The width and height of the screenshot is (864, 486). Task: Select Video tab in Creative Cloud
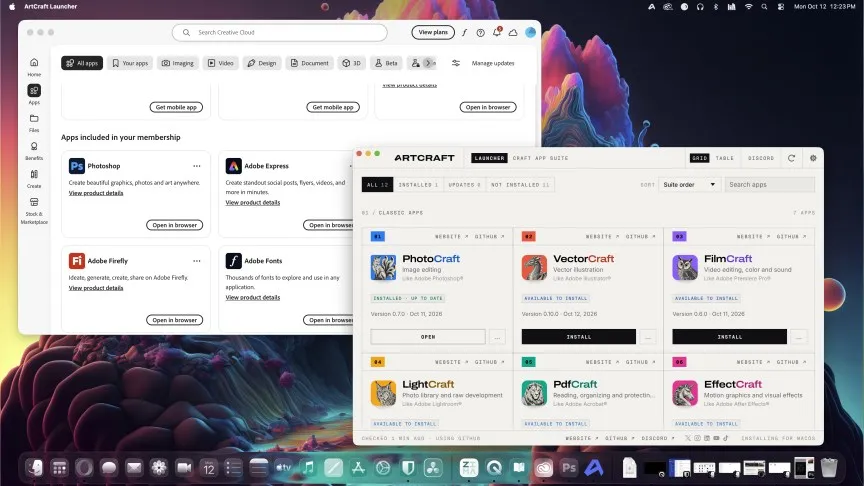[x=220, y=63]
